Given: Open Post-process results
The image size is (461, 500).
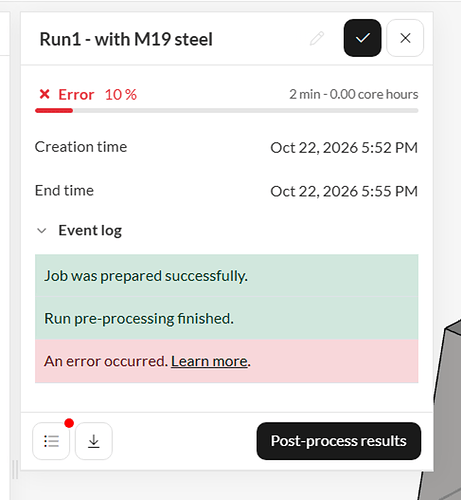Looking at the screenshot, I should [339, 441].
